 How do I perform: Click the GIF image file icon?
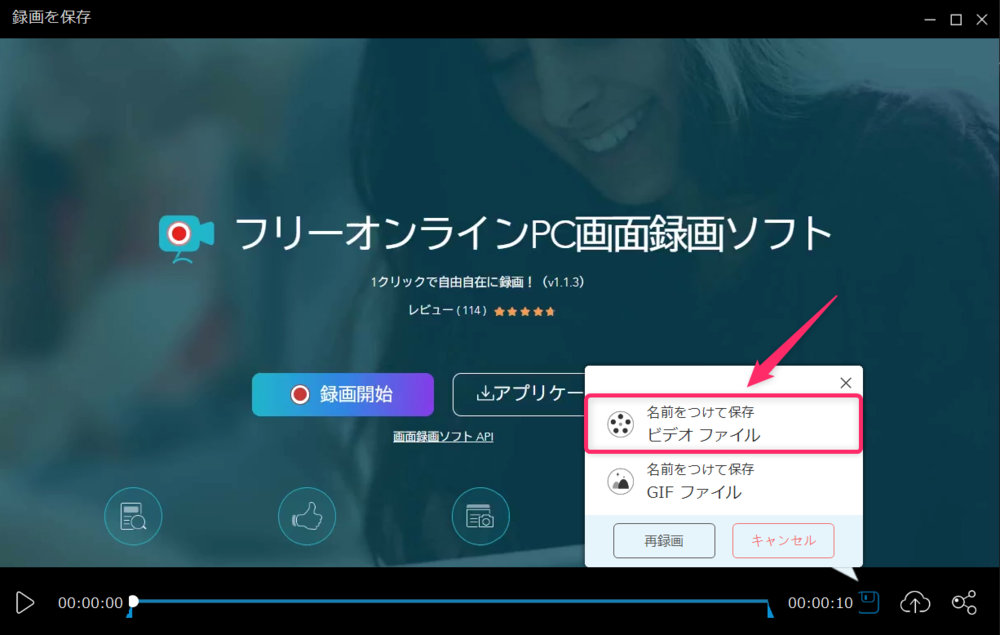620,481
